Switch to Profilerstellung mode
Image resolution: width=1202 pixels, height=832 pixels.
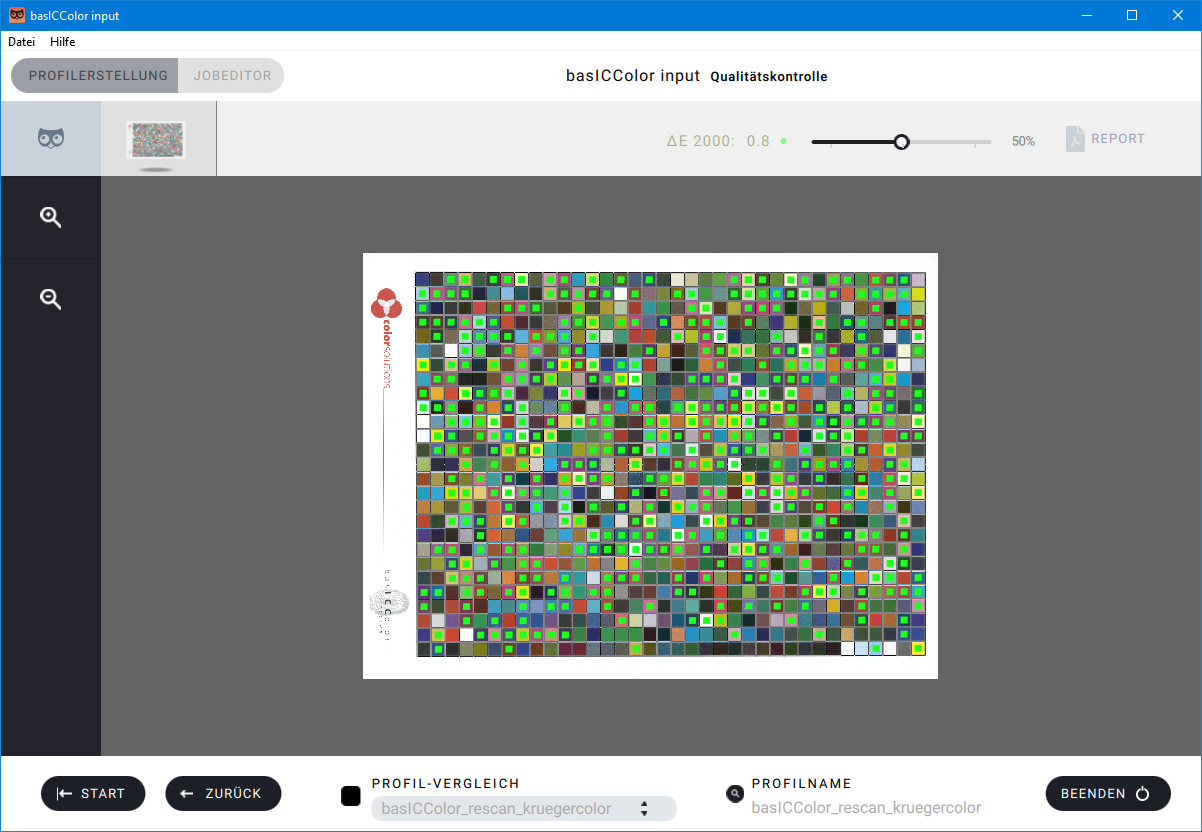pos(97,76)
